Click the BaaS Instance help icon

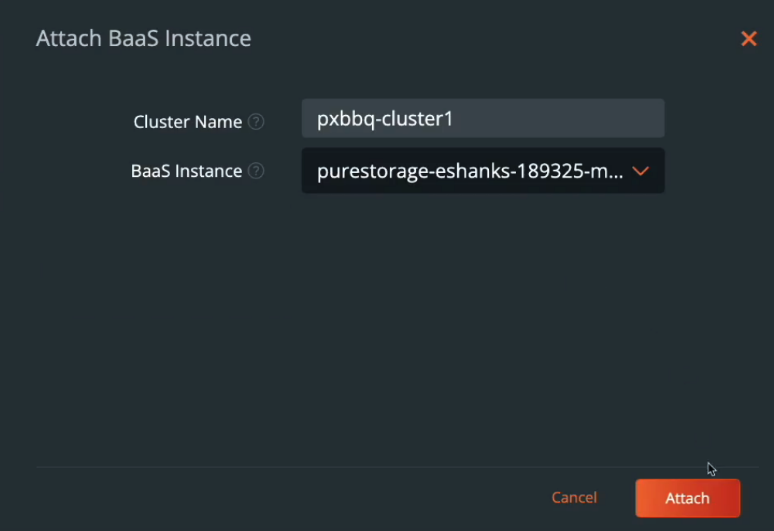pos(256,171)
